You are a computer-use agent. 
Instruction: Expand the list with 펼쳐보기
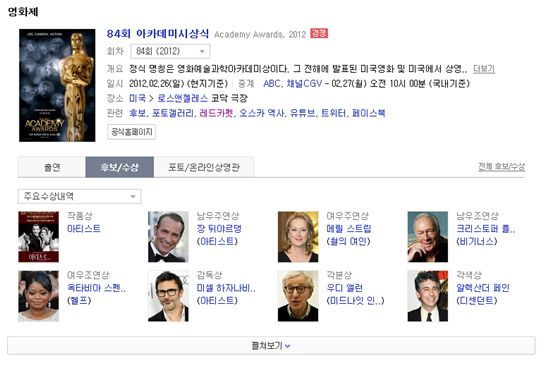[x=271, y=346]
